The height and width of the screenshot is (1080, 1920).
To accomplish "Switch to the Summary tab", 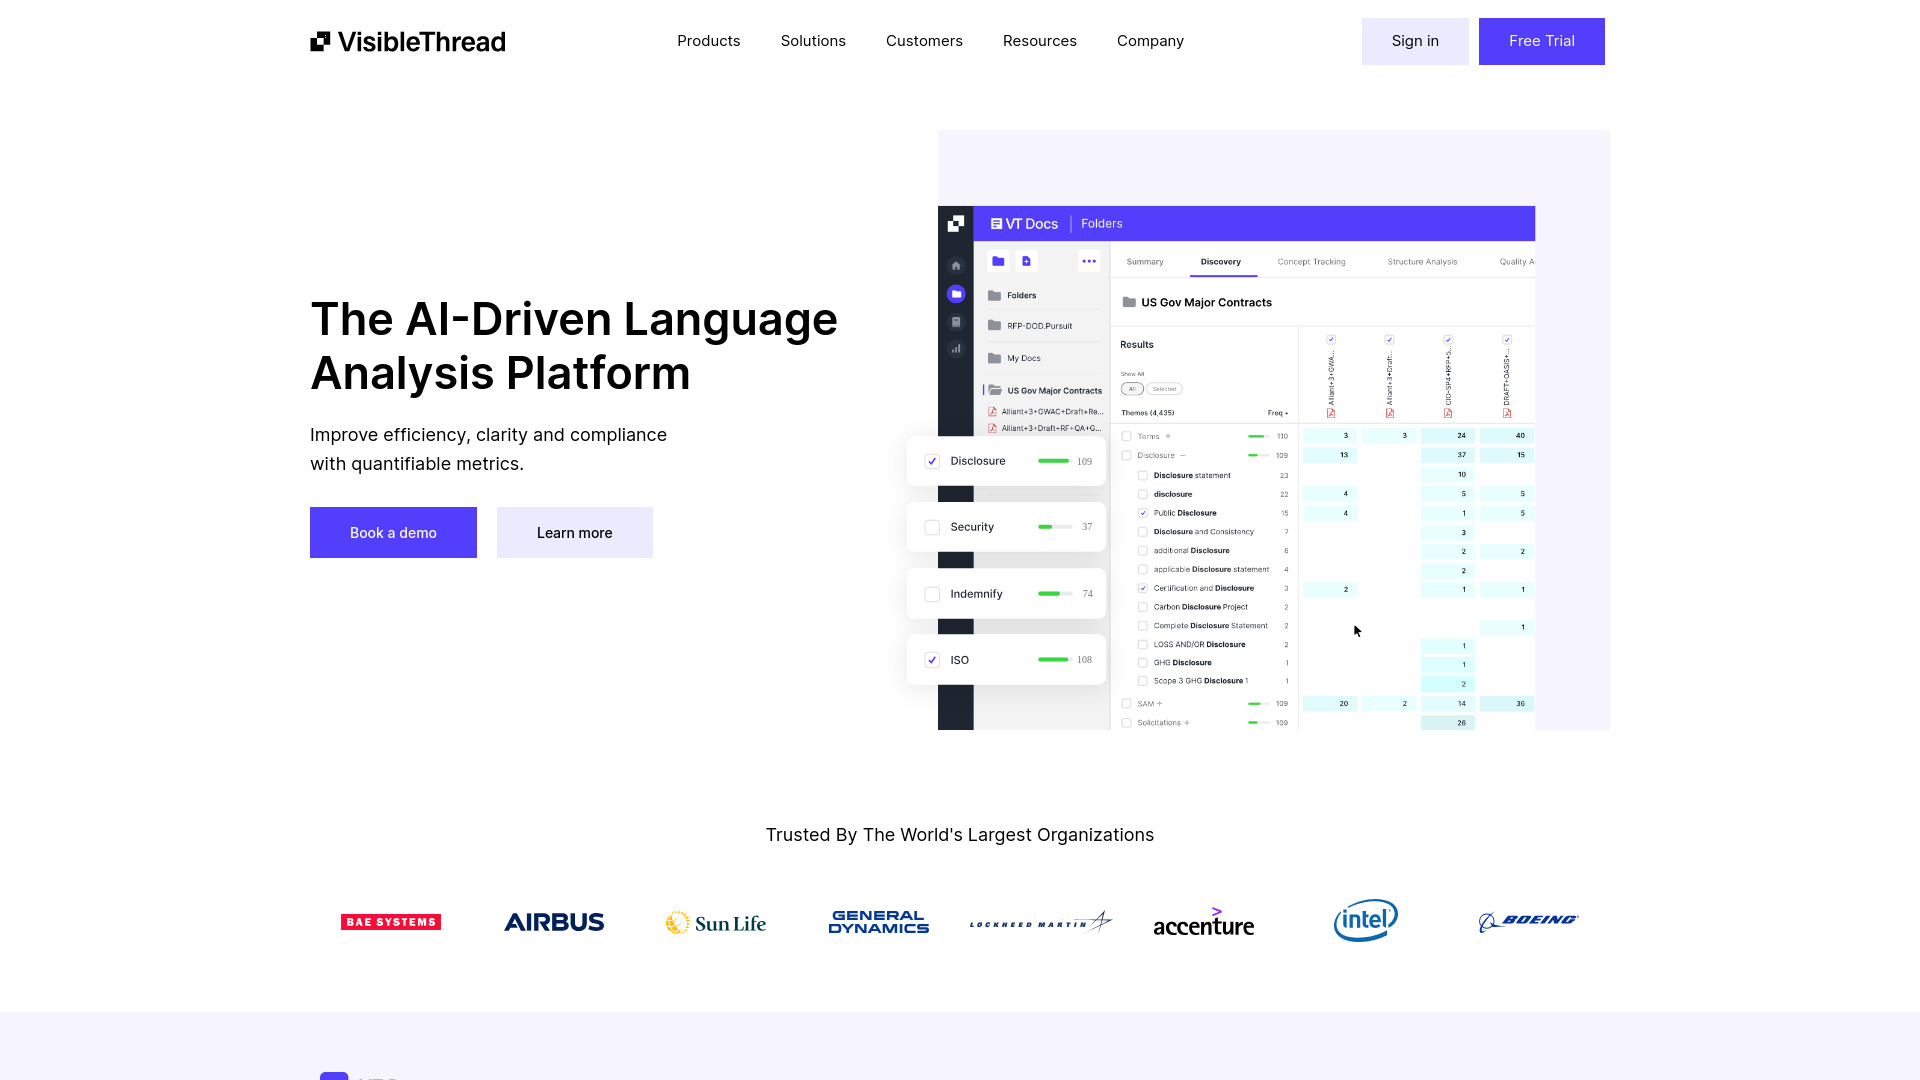I will click(1143, 260).
